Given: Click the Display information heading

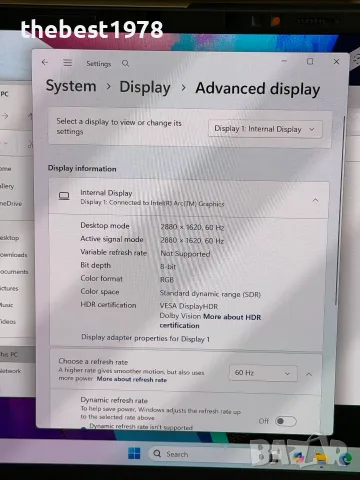Looking at the screenshot, I should [82, 168].
